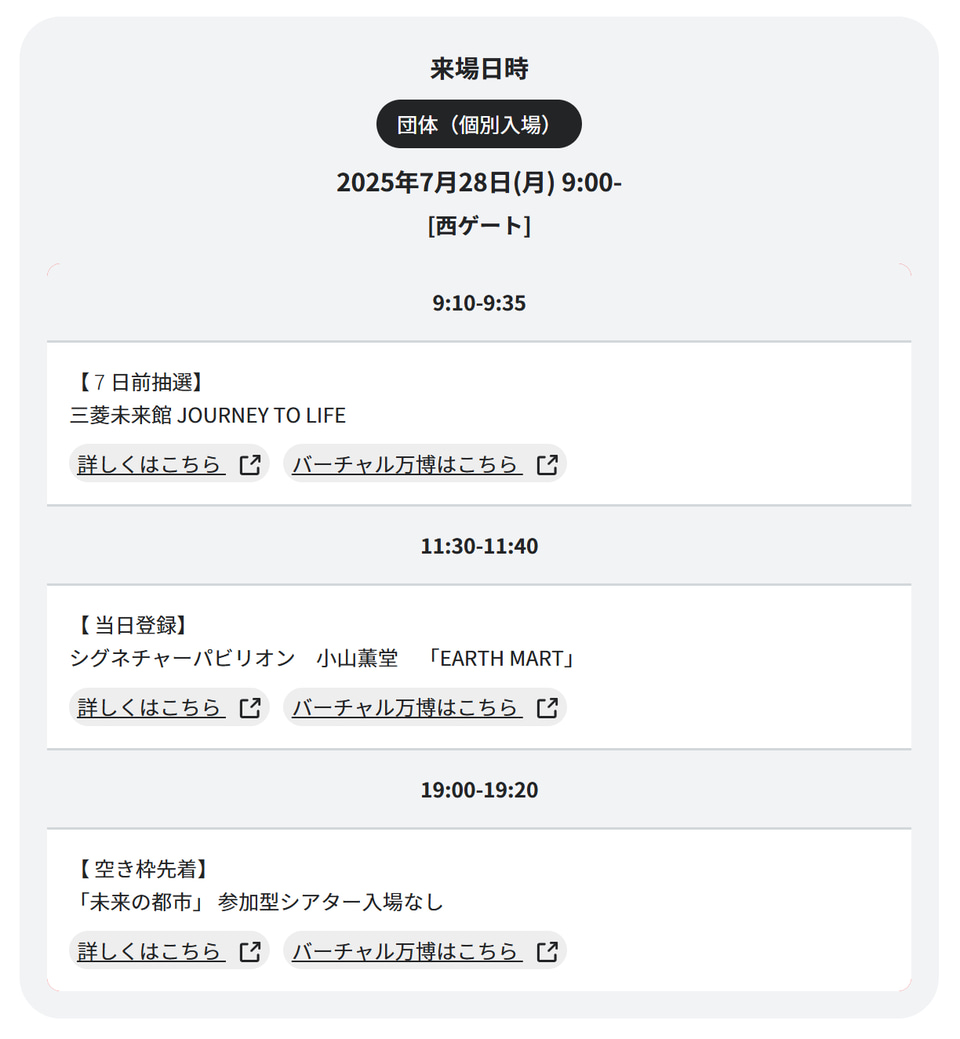Click the 11:30-11:40 time header

[x=479, y=546]
